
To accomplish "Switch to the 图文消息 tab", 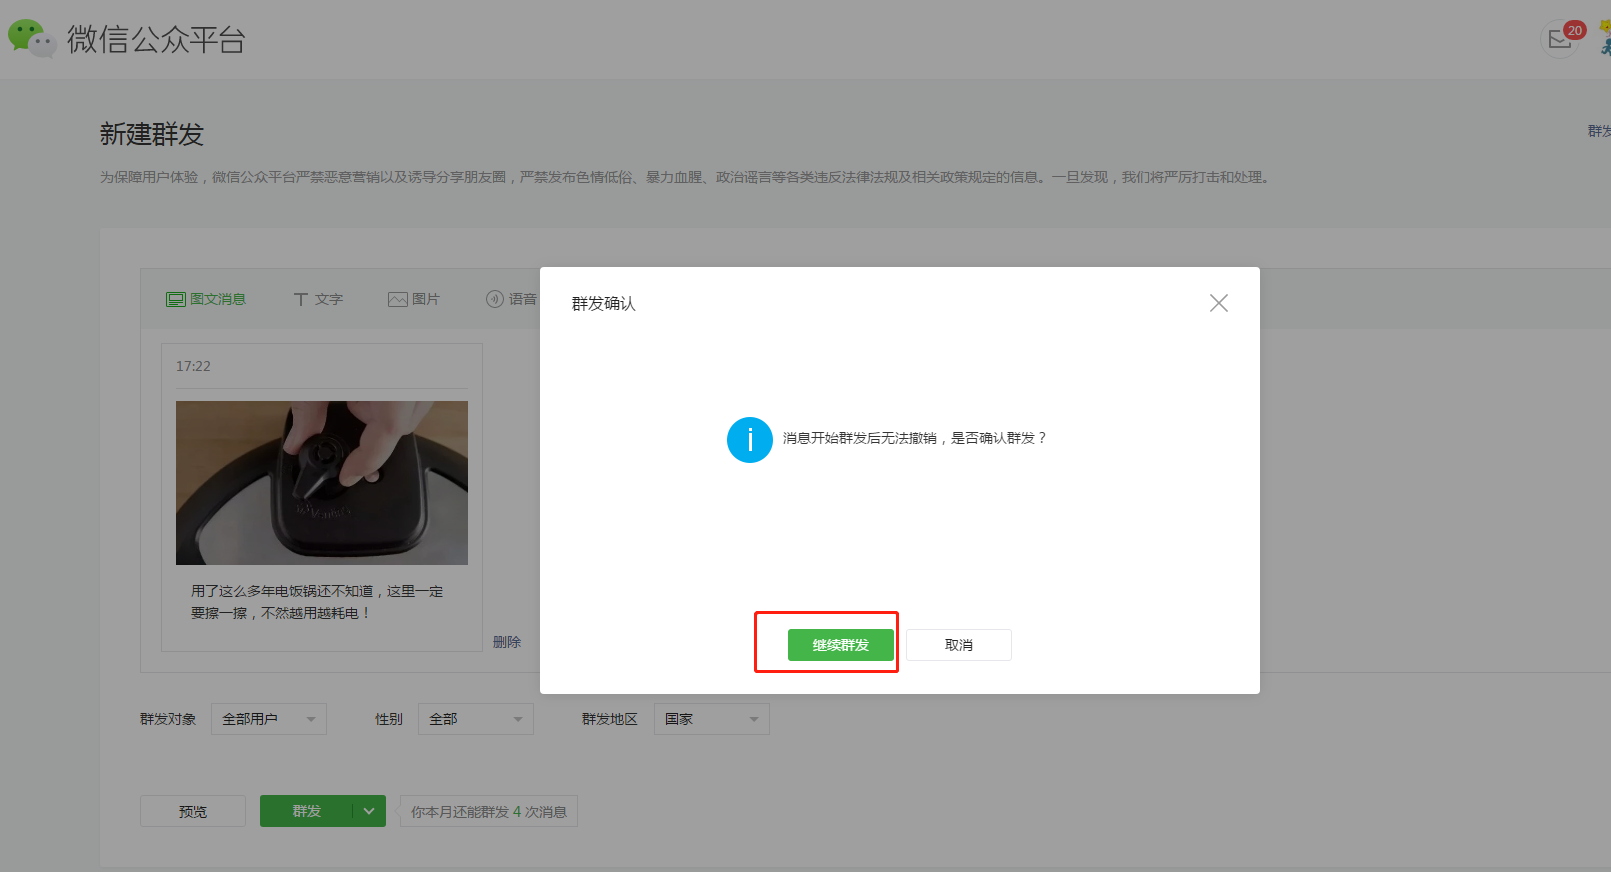I will click(x=206, y=299).
